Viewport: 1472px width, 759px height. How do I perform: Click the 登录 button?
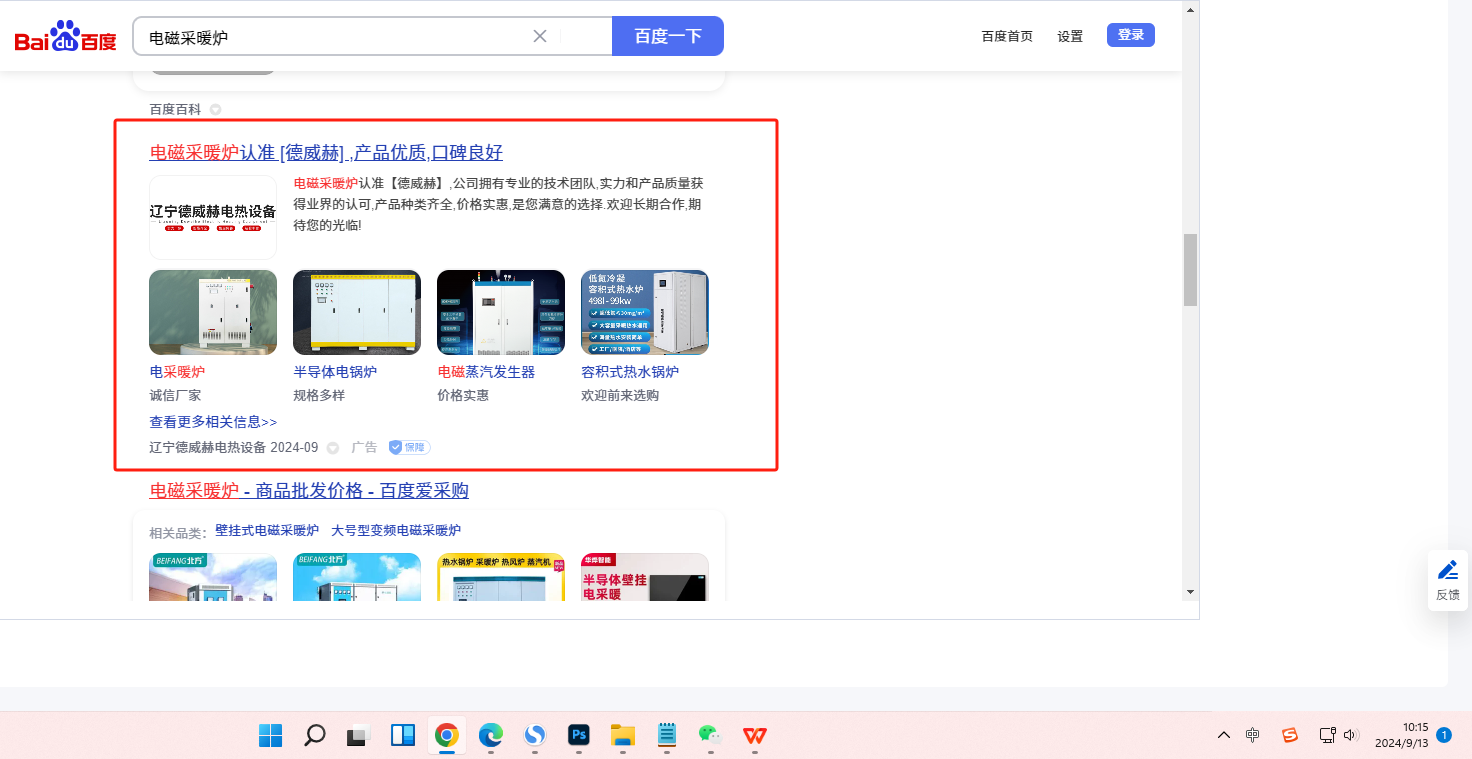(1131, 35)
